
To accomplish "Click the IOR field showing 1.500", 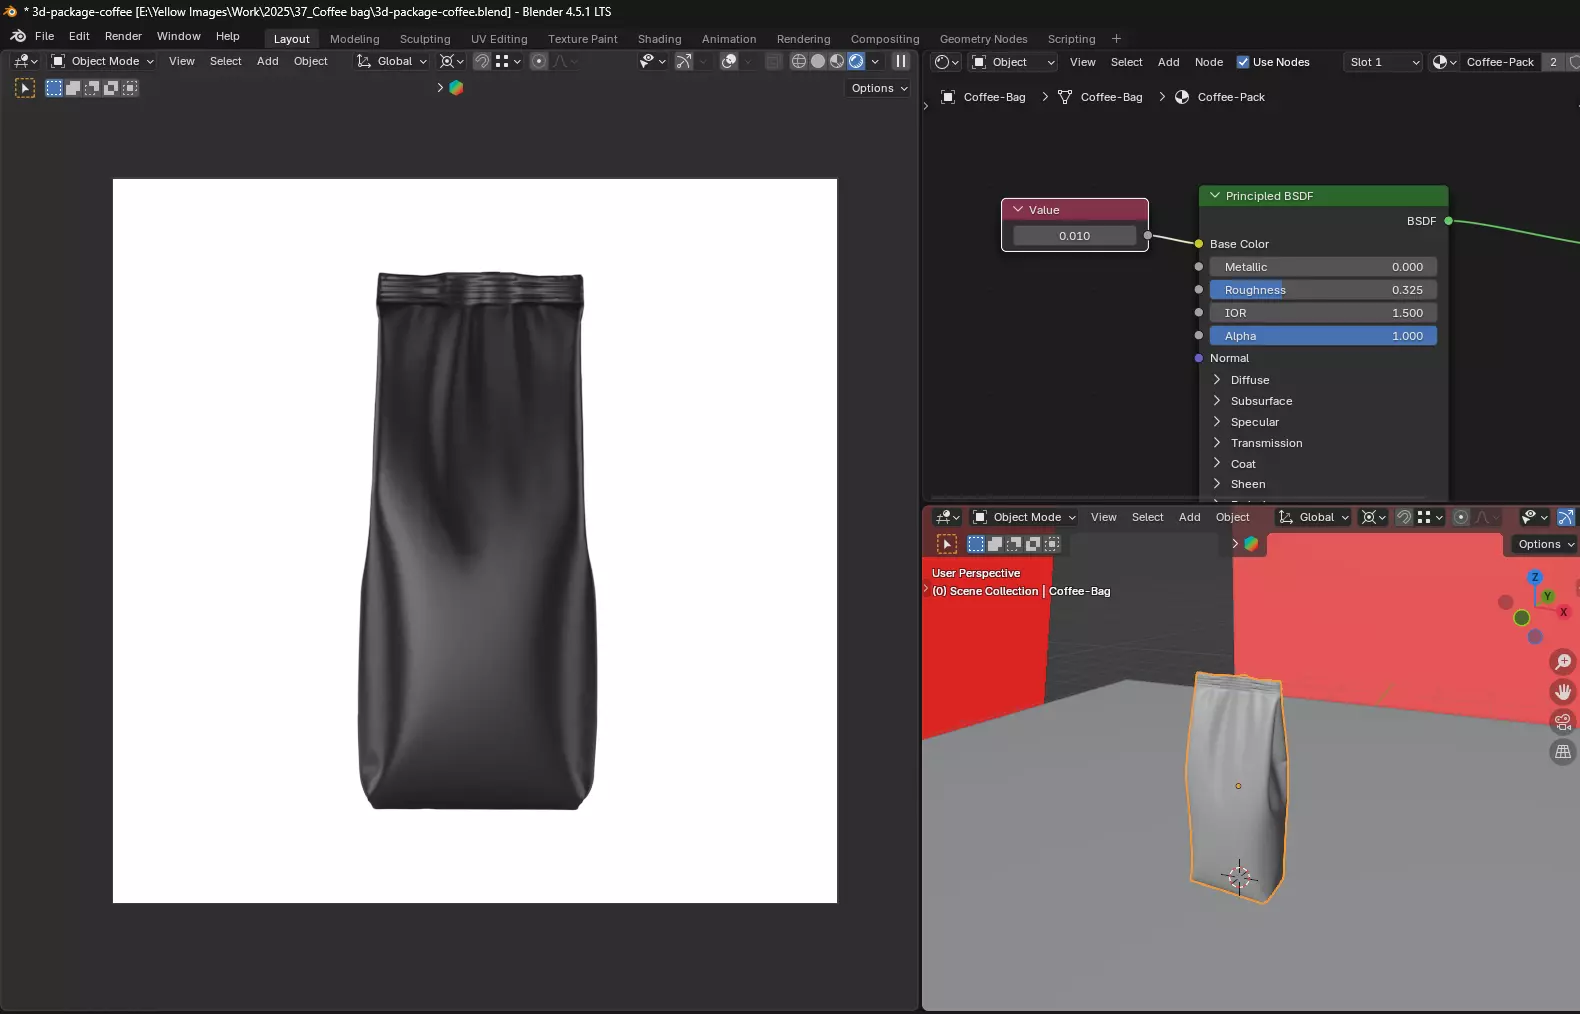I will point(1323,313).
